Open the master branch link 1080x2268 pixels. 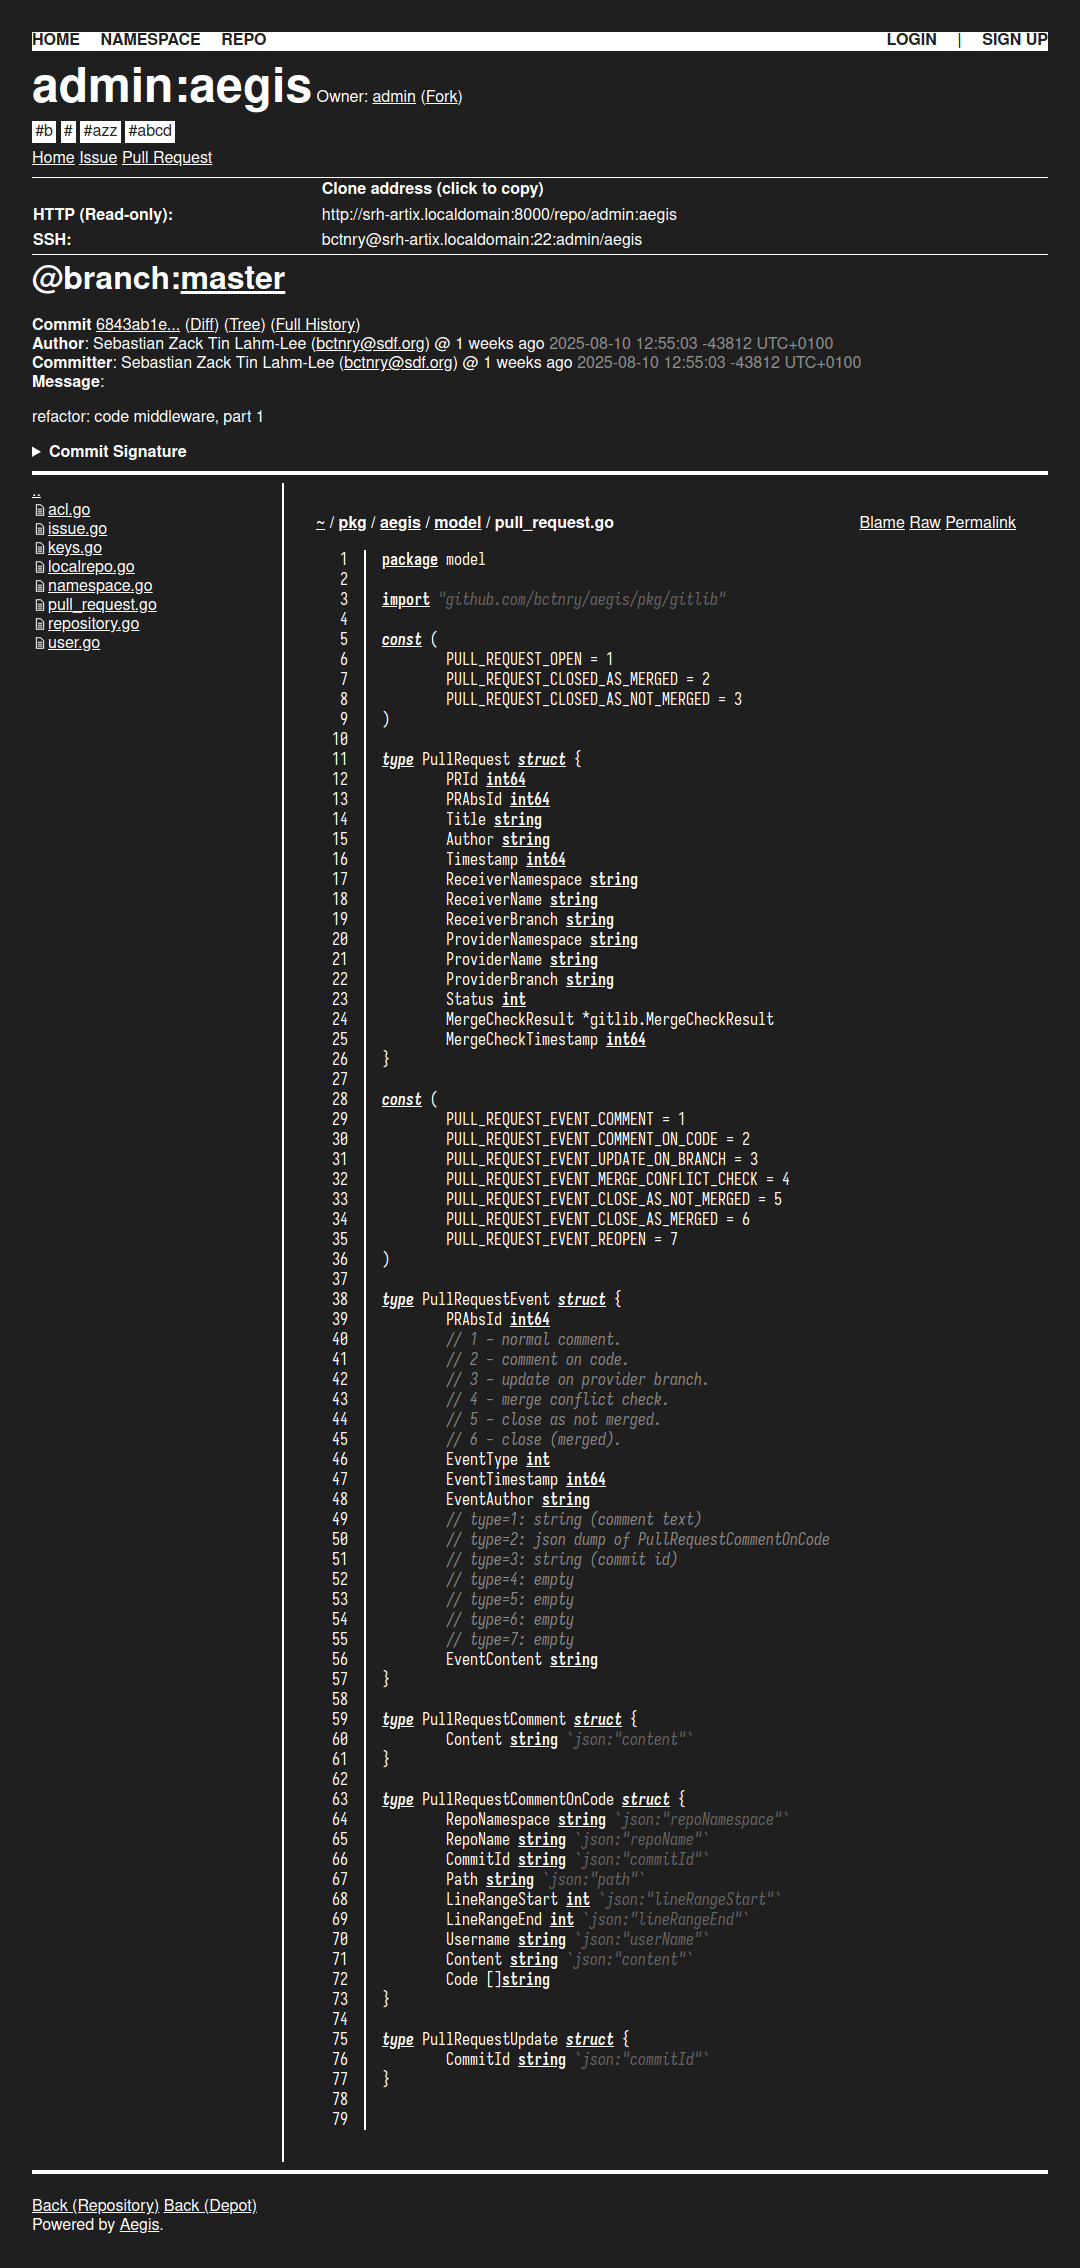(x=232, y=279)
